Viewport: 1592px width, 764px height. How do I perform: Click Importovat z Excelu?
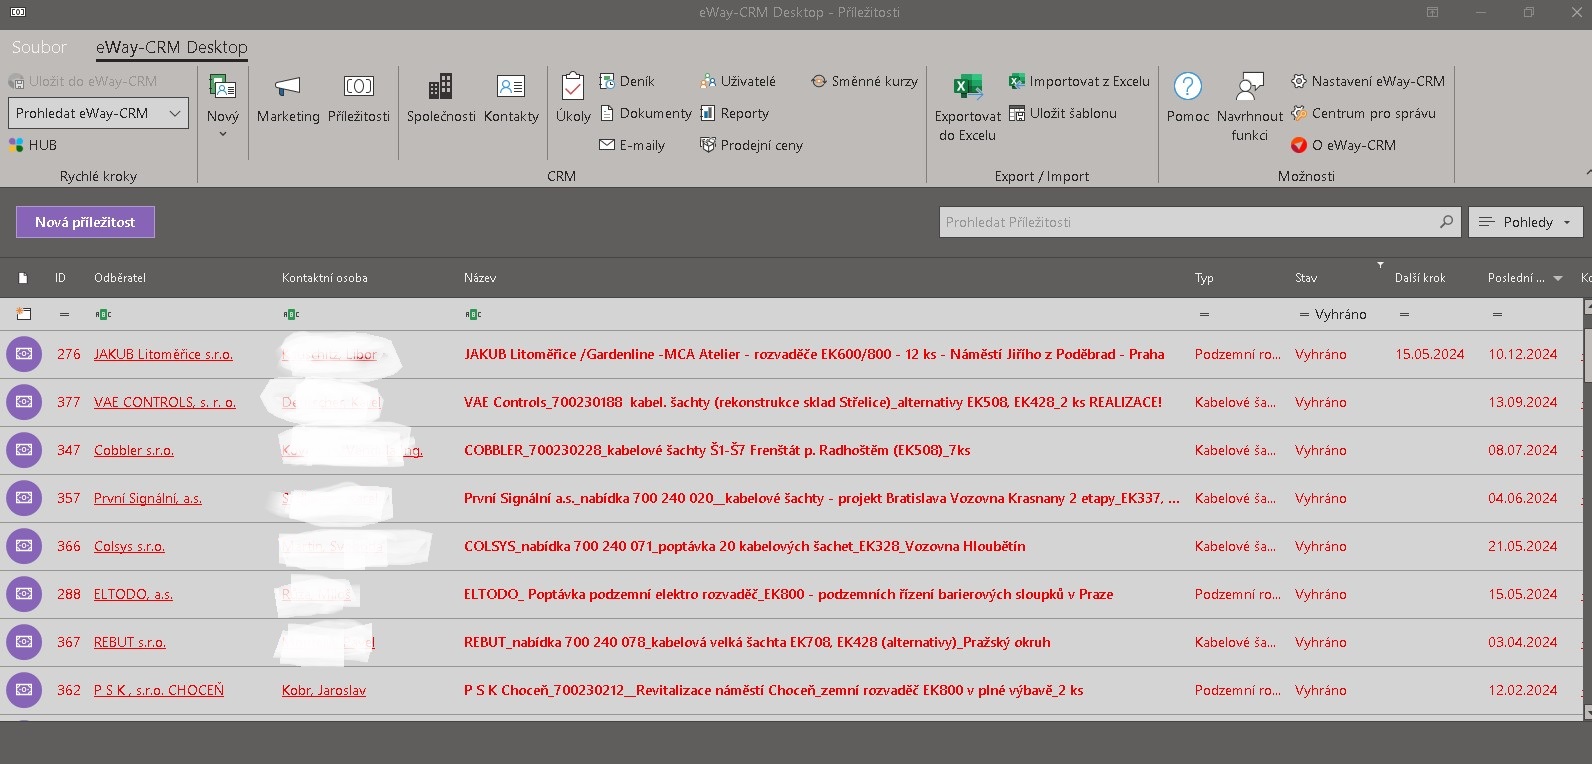point(1079,81)
